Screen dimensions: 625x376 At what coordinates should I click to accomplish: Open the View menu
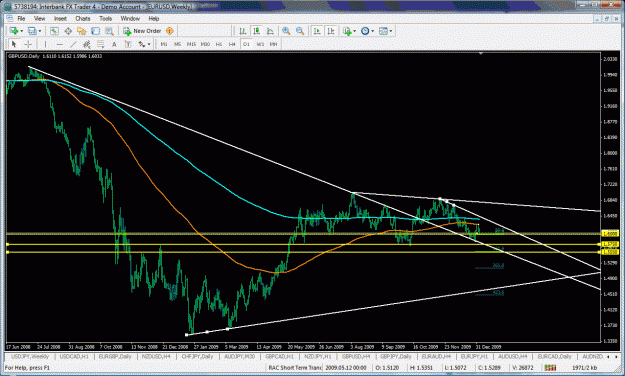coord(39,19)
